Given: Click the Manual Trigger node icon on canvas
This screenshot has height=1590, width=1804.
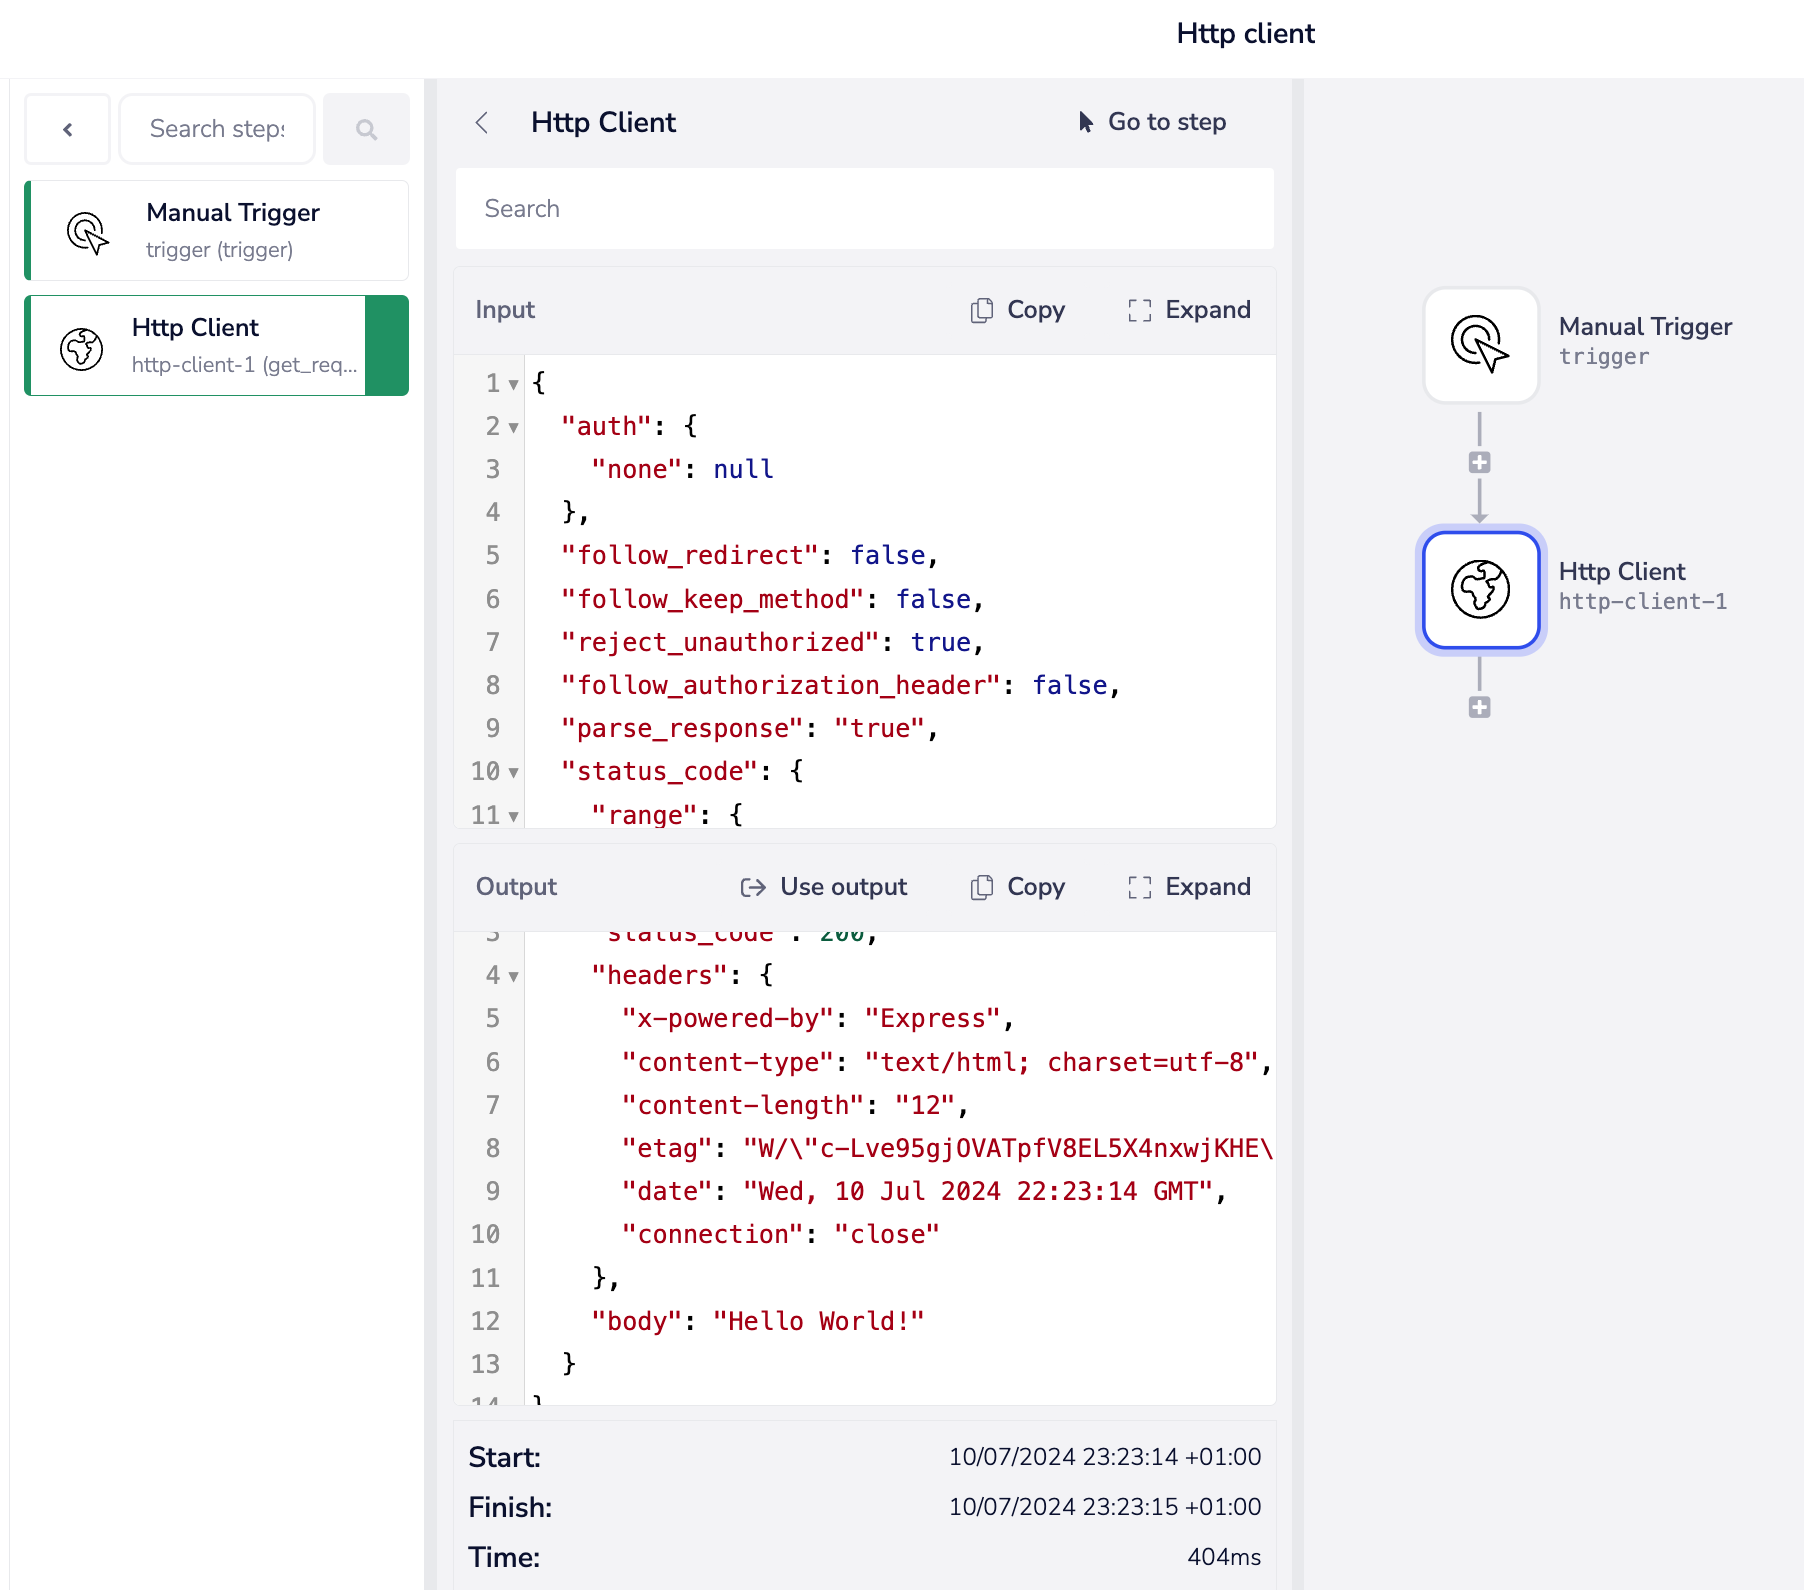Looking at the screenshot, I should click(x=1480, y=345).
